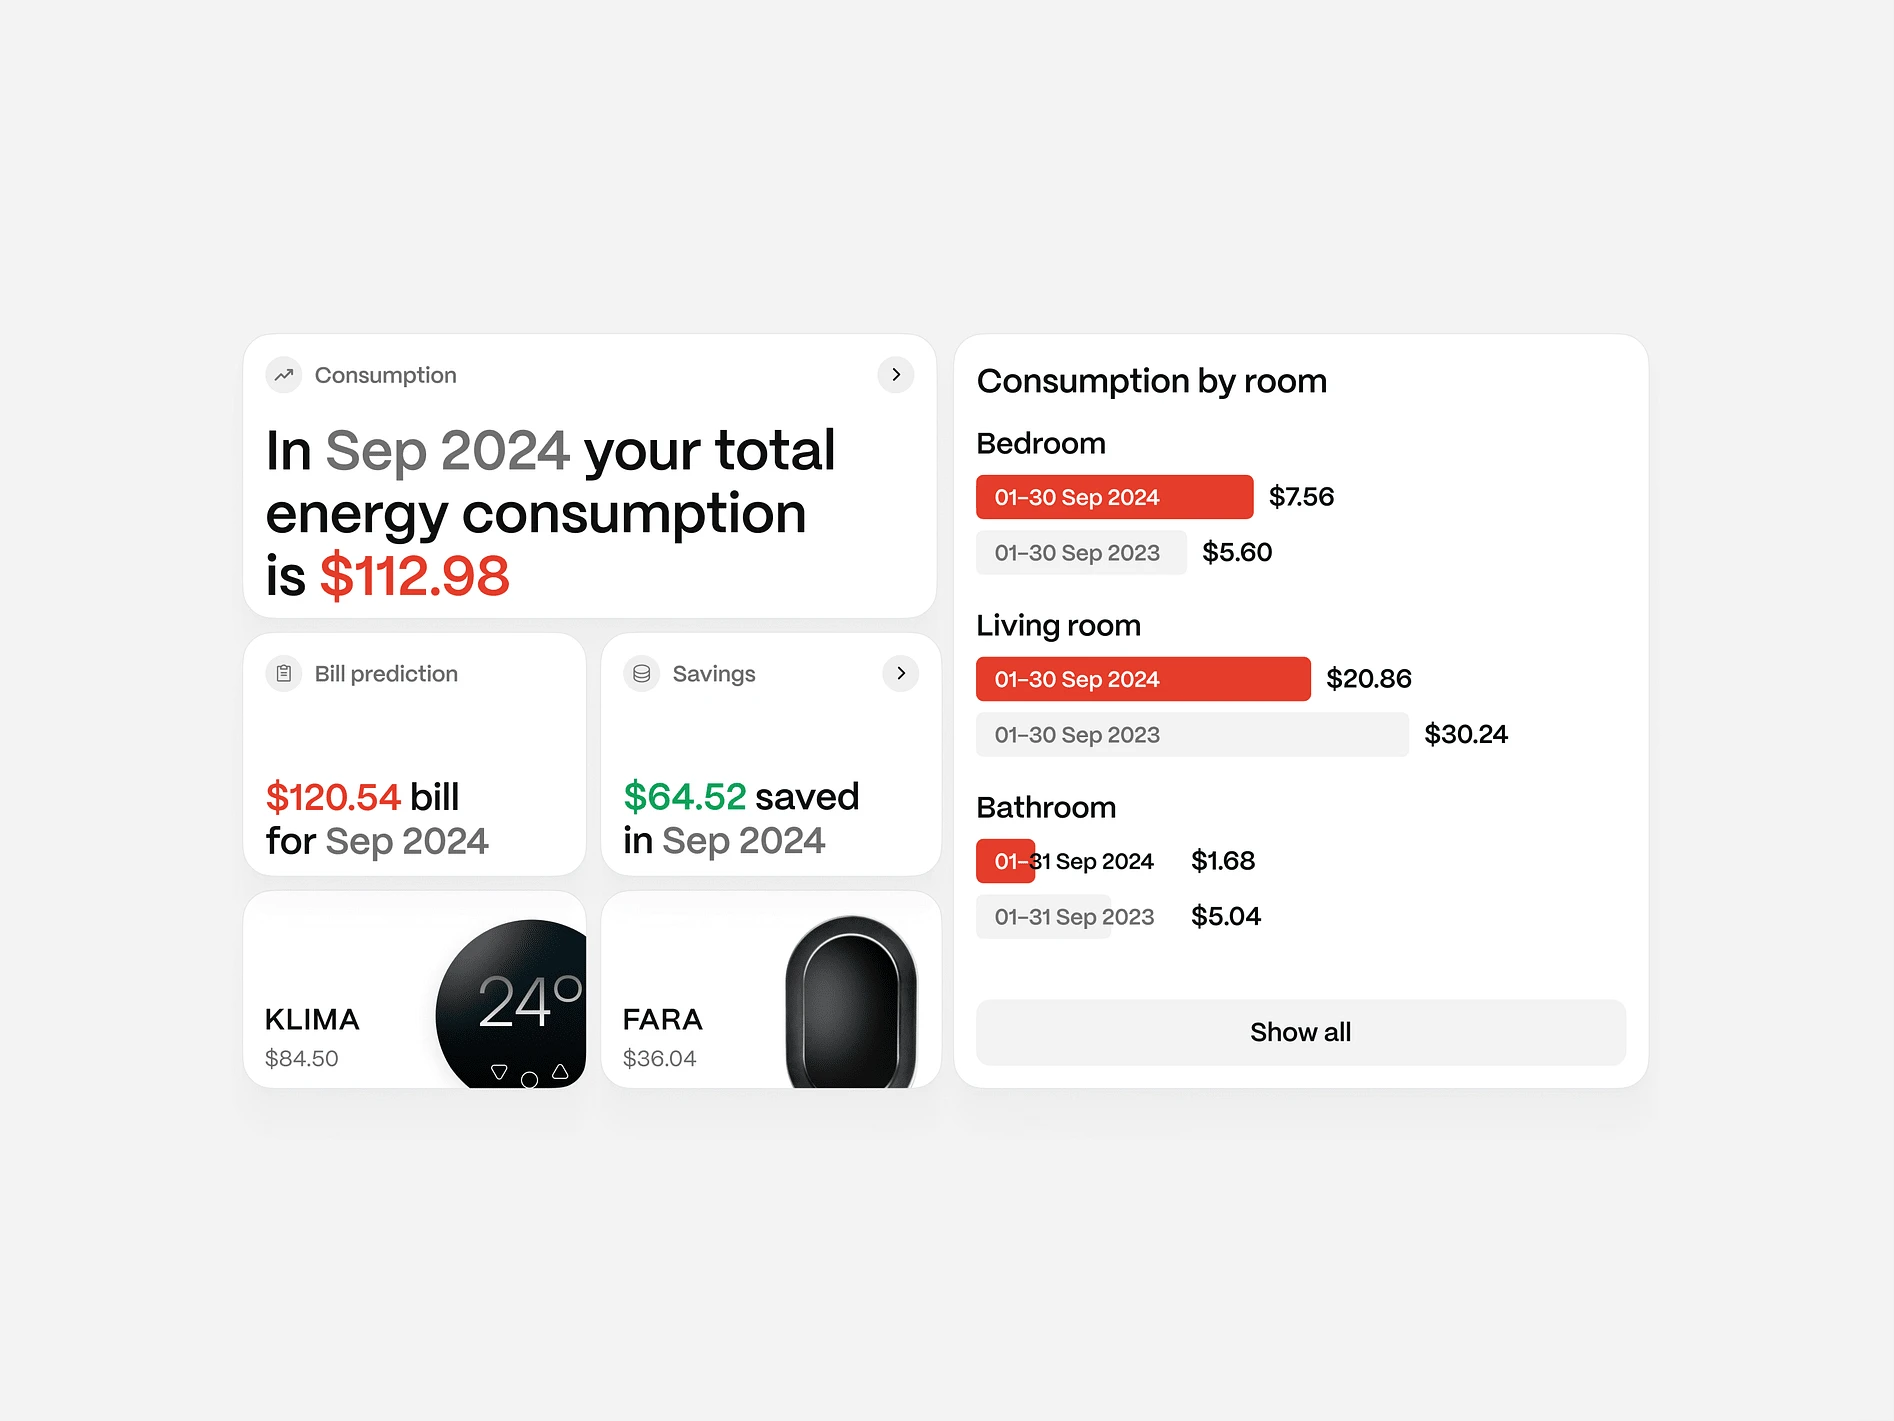Open the FARA device card
1894x1421 pixels.
tap(771, 990)
